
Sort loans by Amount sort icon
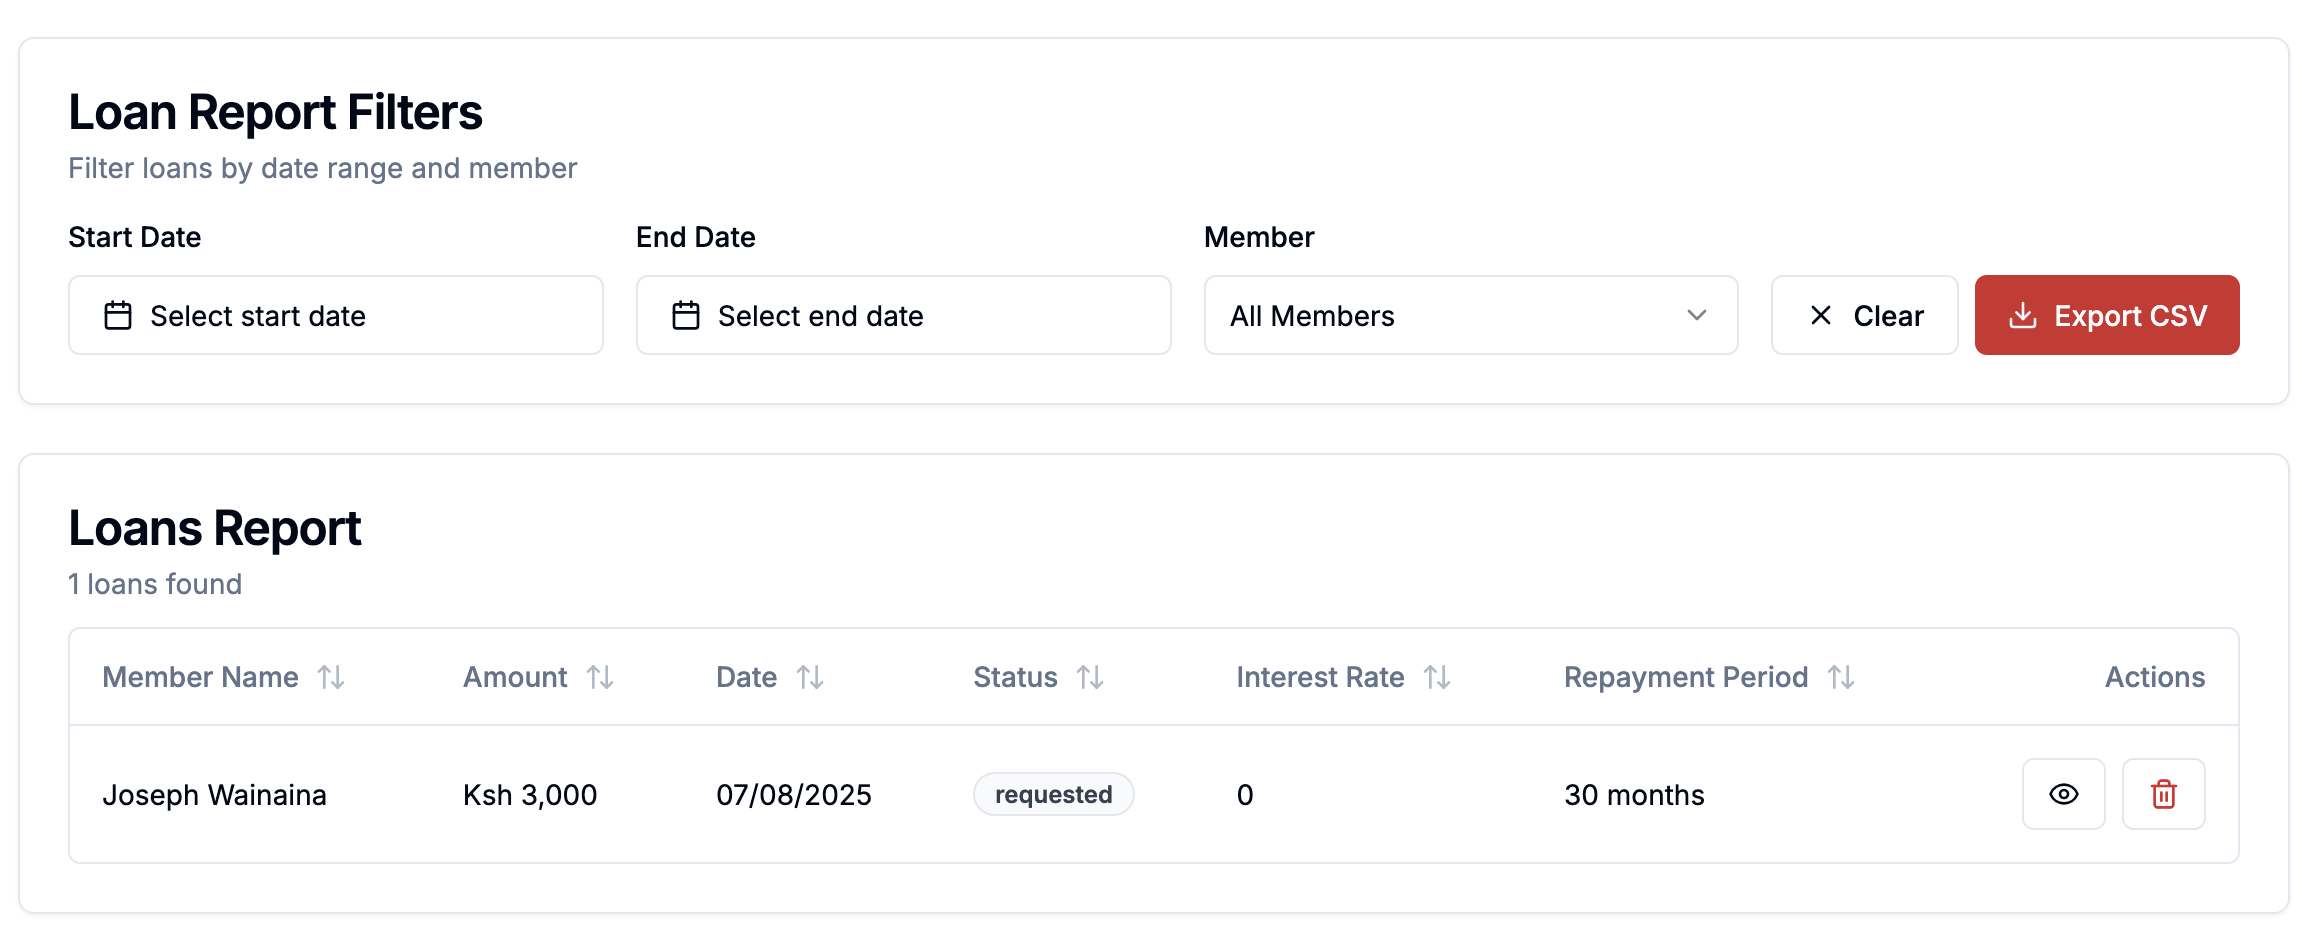pyautogui.click(x=600, y=678)
